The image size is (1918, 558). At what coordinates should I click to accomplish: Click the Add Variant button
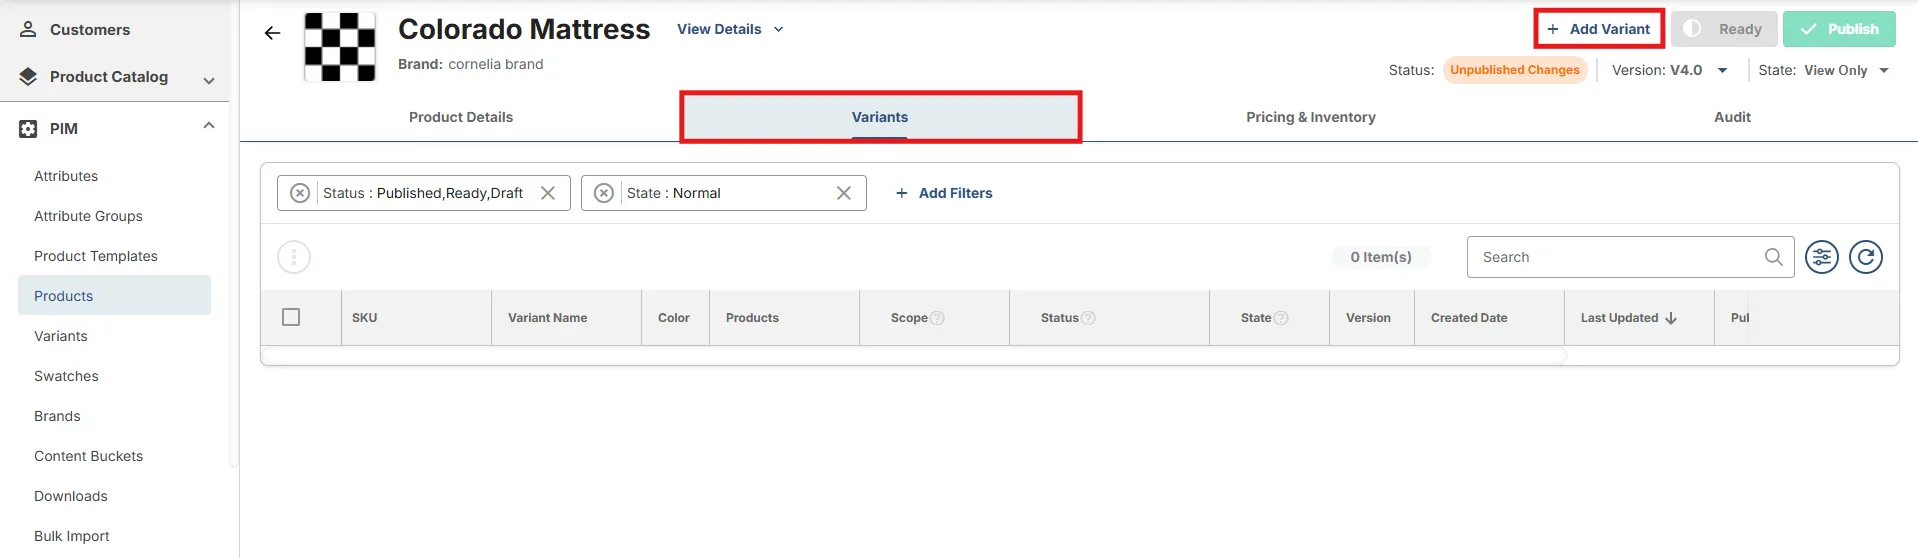(1599, 29)
